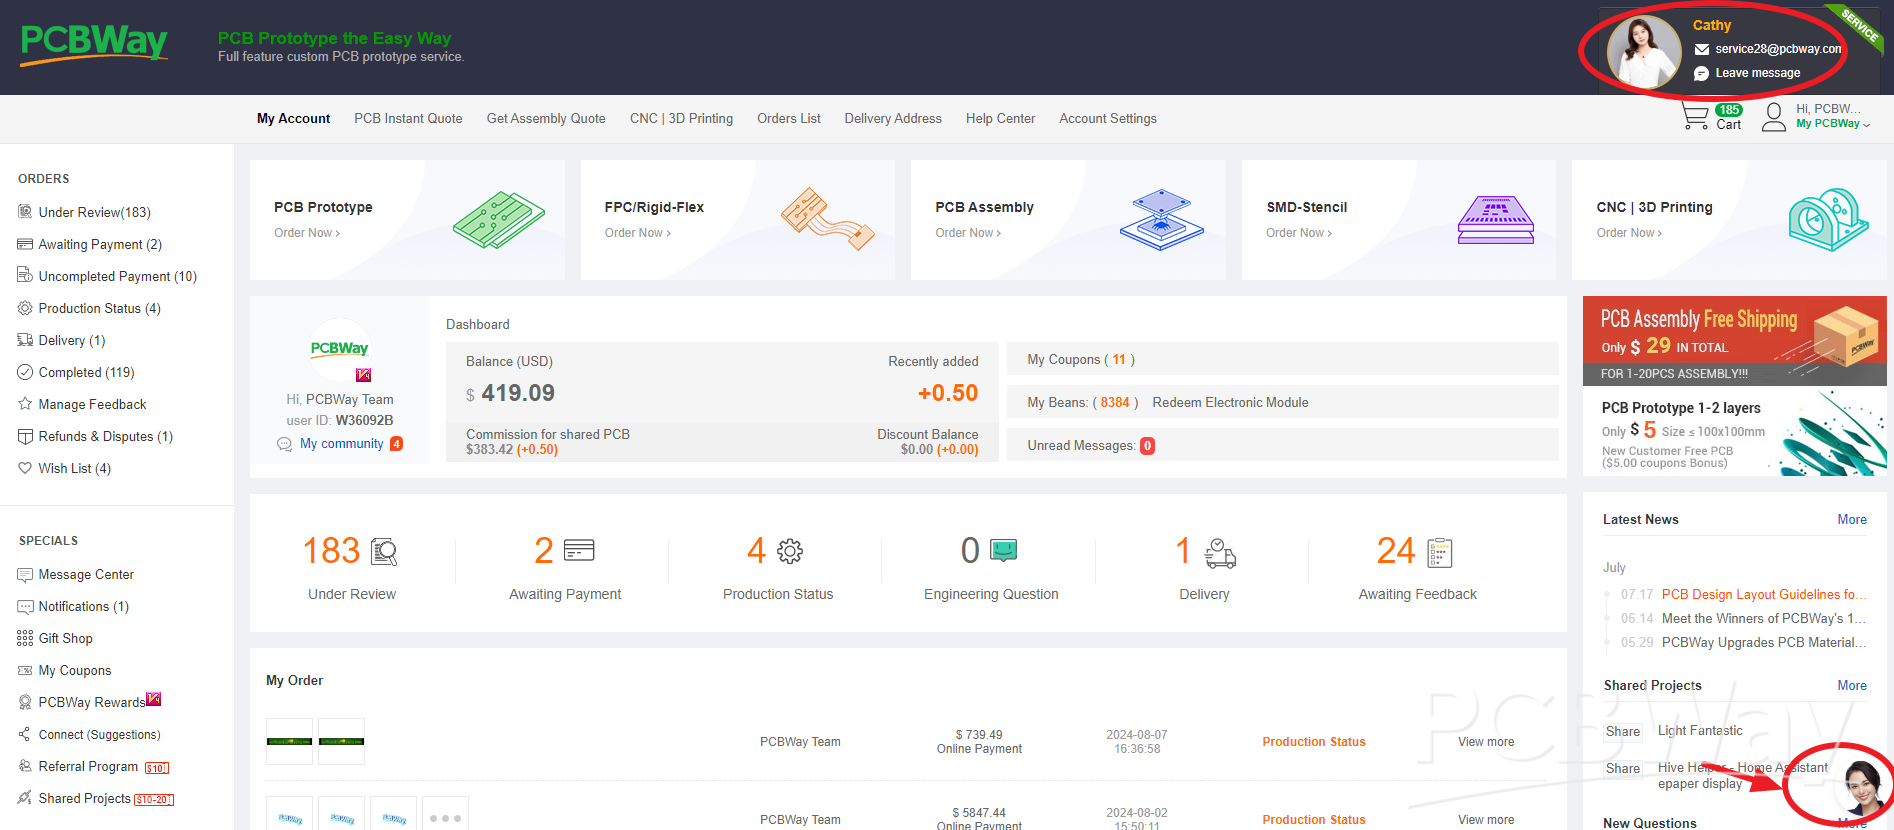This screenshot has width=1894, height=830.
Task: Click the Awaiting Feedback clipboard icon
Action: (x=1440, y=552)
